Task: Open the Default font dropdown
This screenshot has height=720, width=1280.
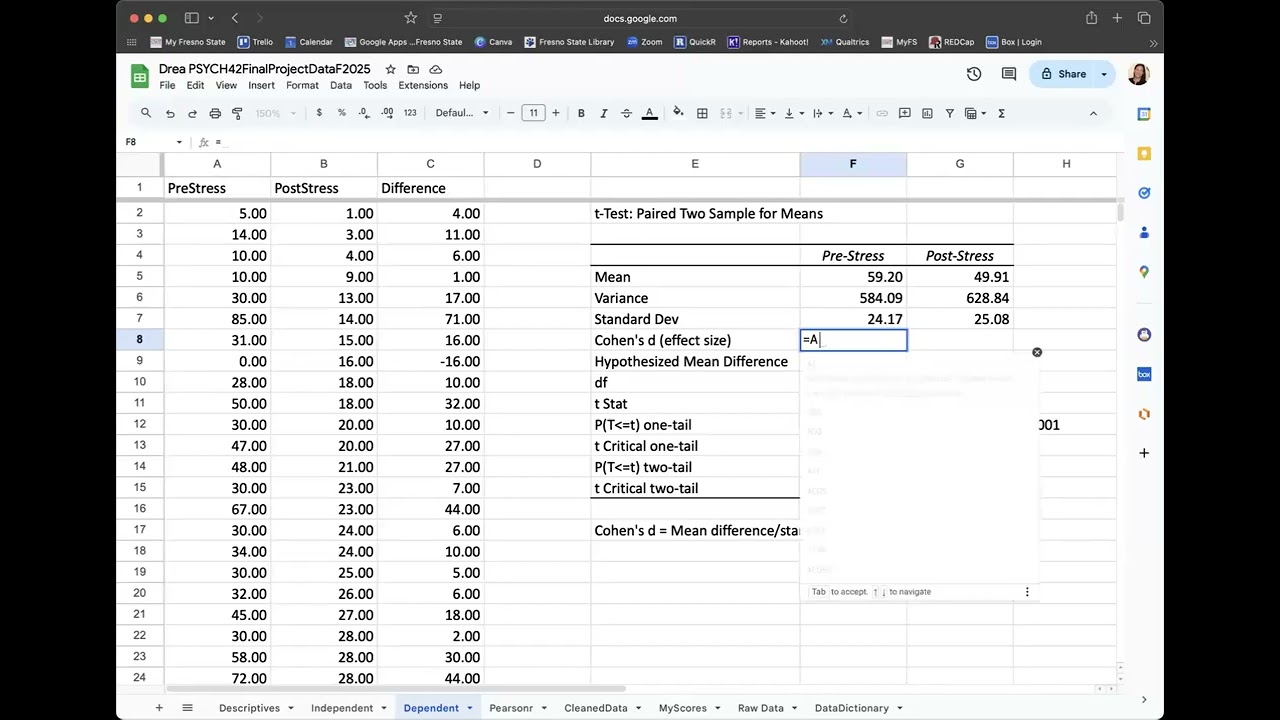Action: (462, 113)
